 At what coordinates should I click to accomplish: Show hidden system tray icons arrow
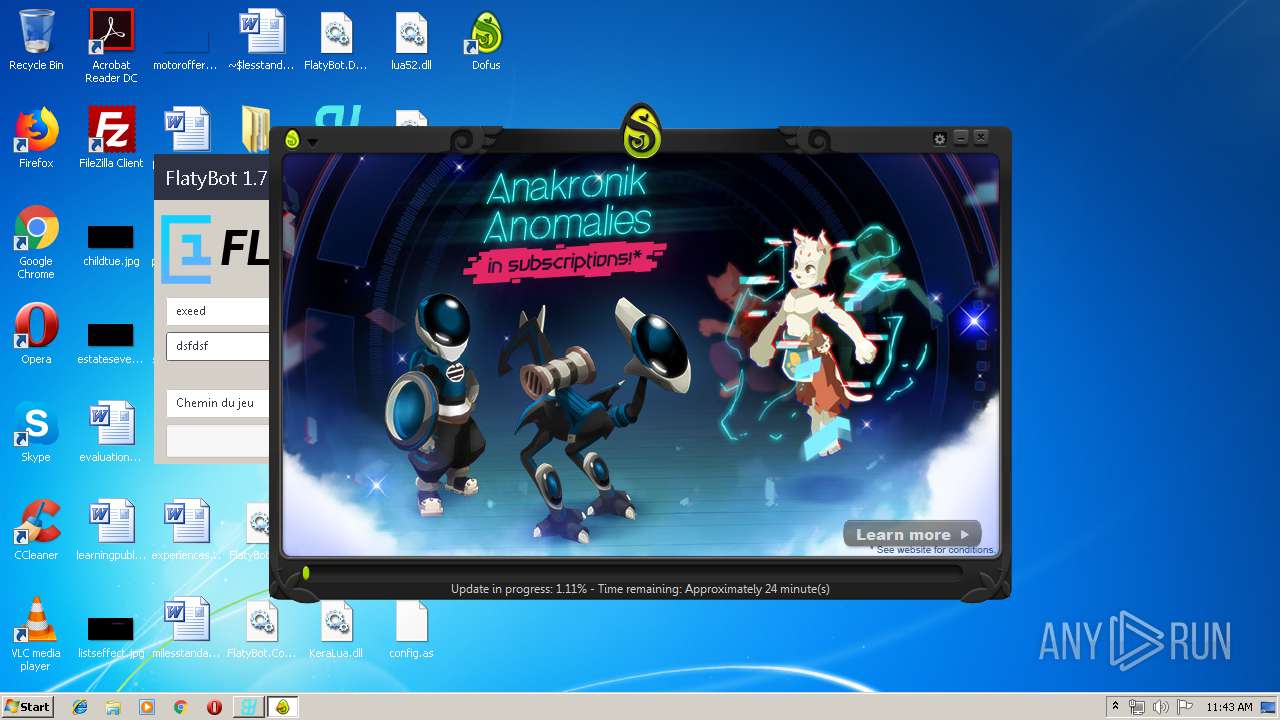pyautogui.click(x=1115, y=707)
